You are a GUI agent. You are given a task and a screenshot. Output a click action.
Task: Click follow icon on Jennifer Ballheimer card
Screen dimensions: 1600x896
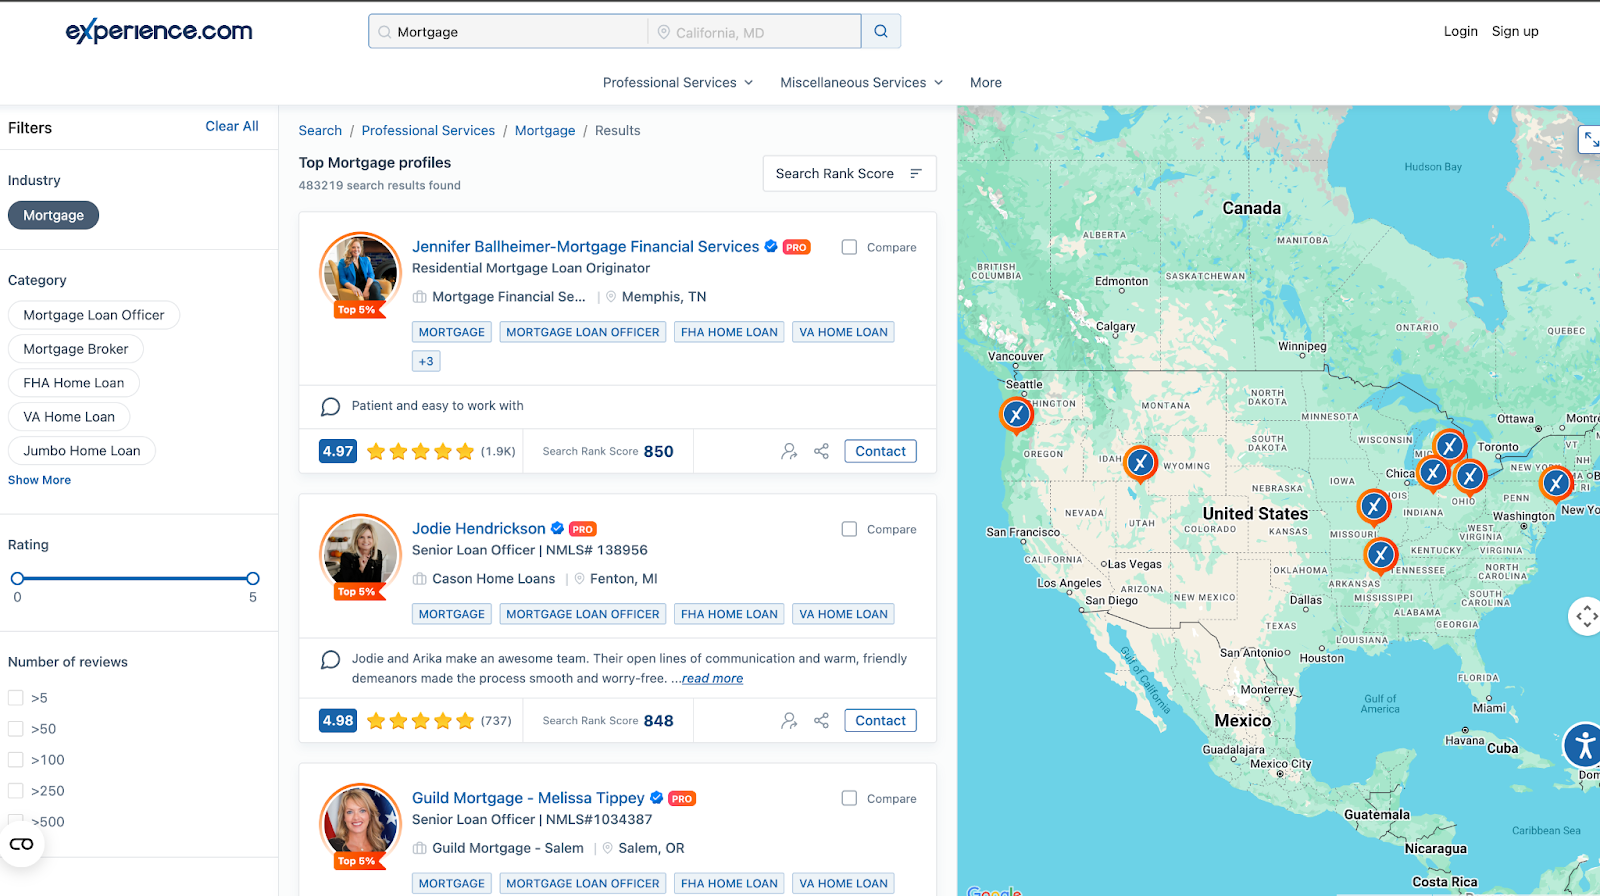(789, 451)
